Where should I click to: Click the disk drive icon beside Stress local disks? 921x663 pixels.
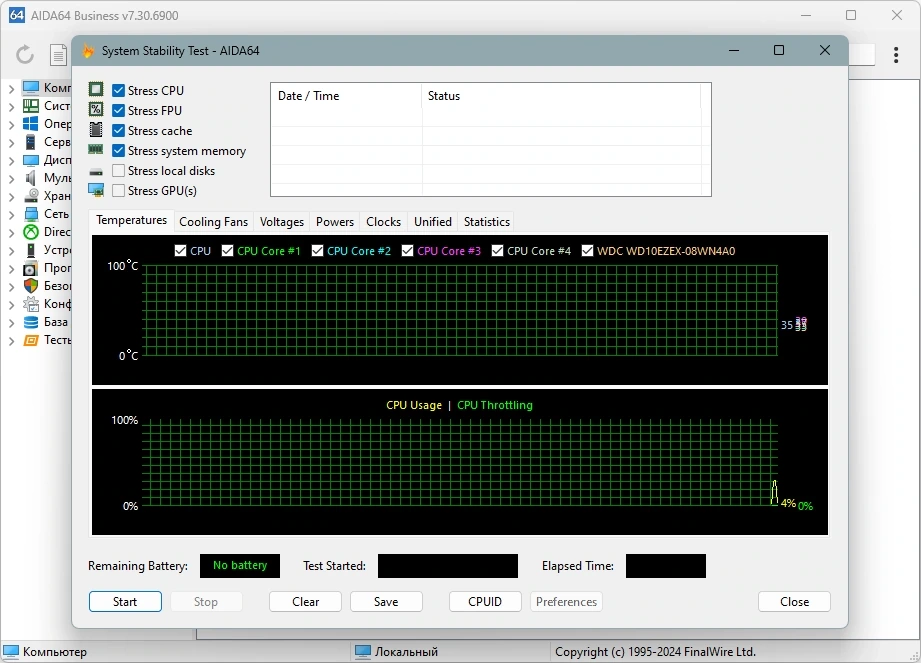coord(96,172)
